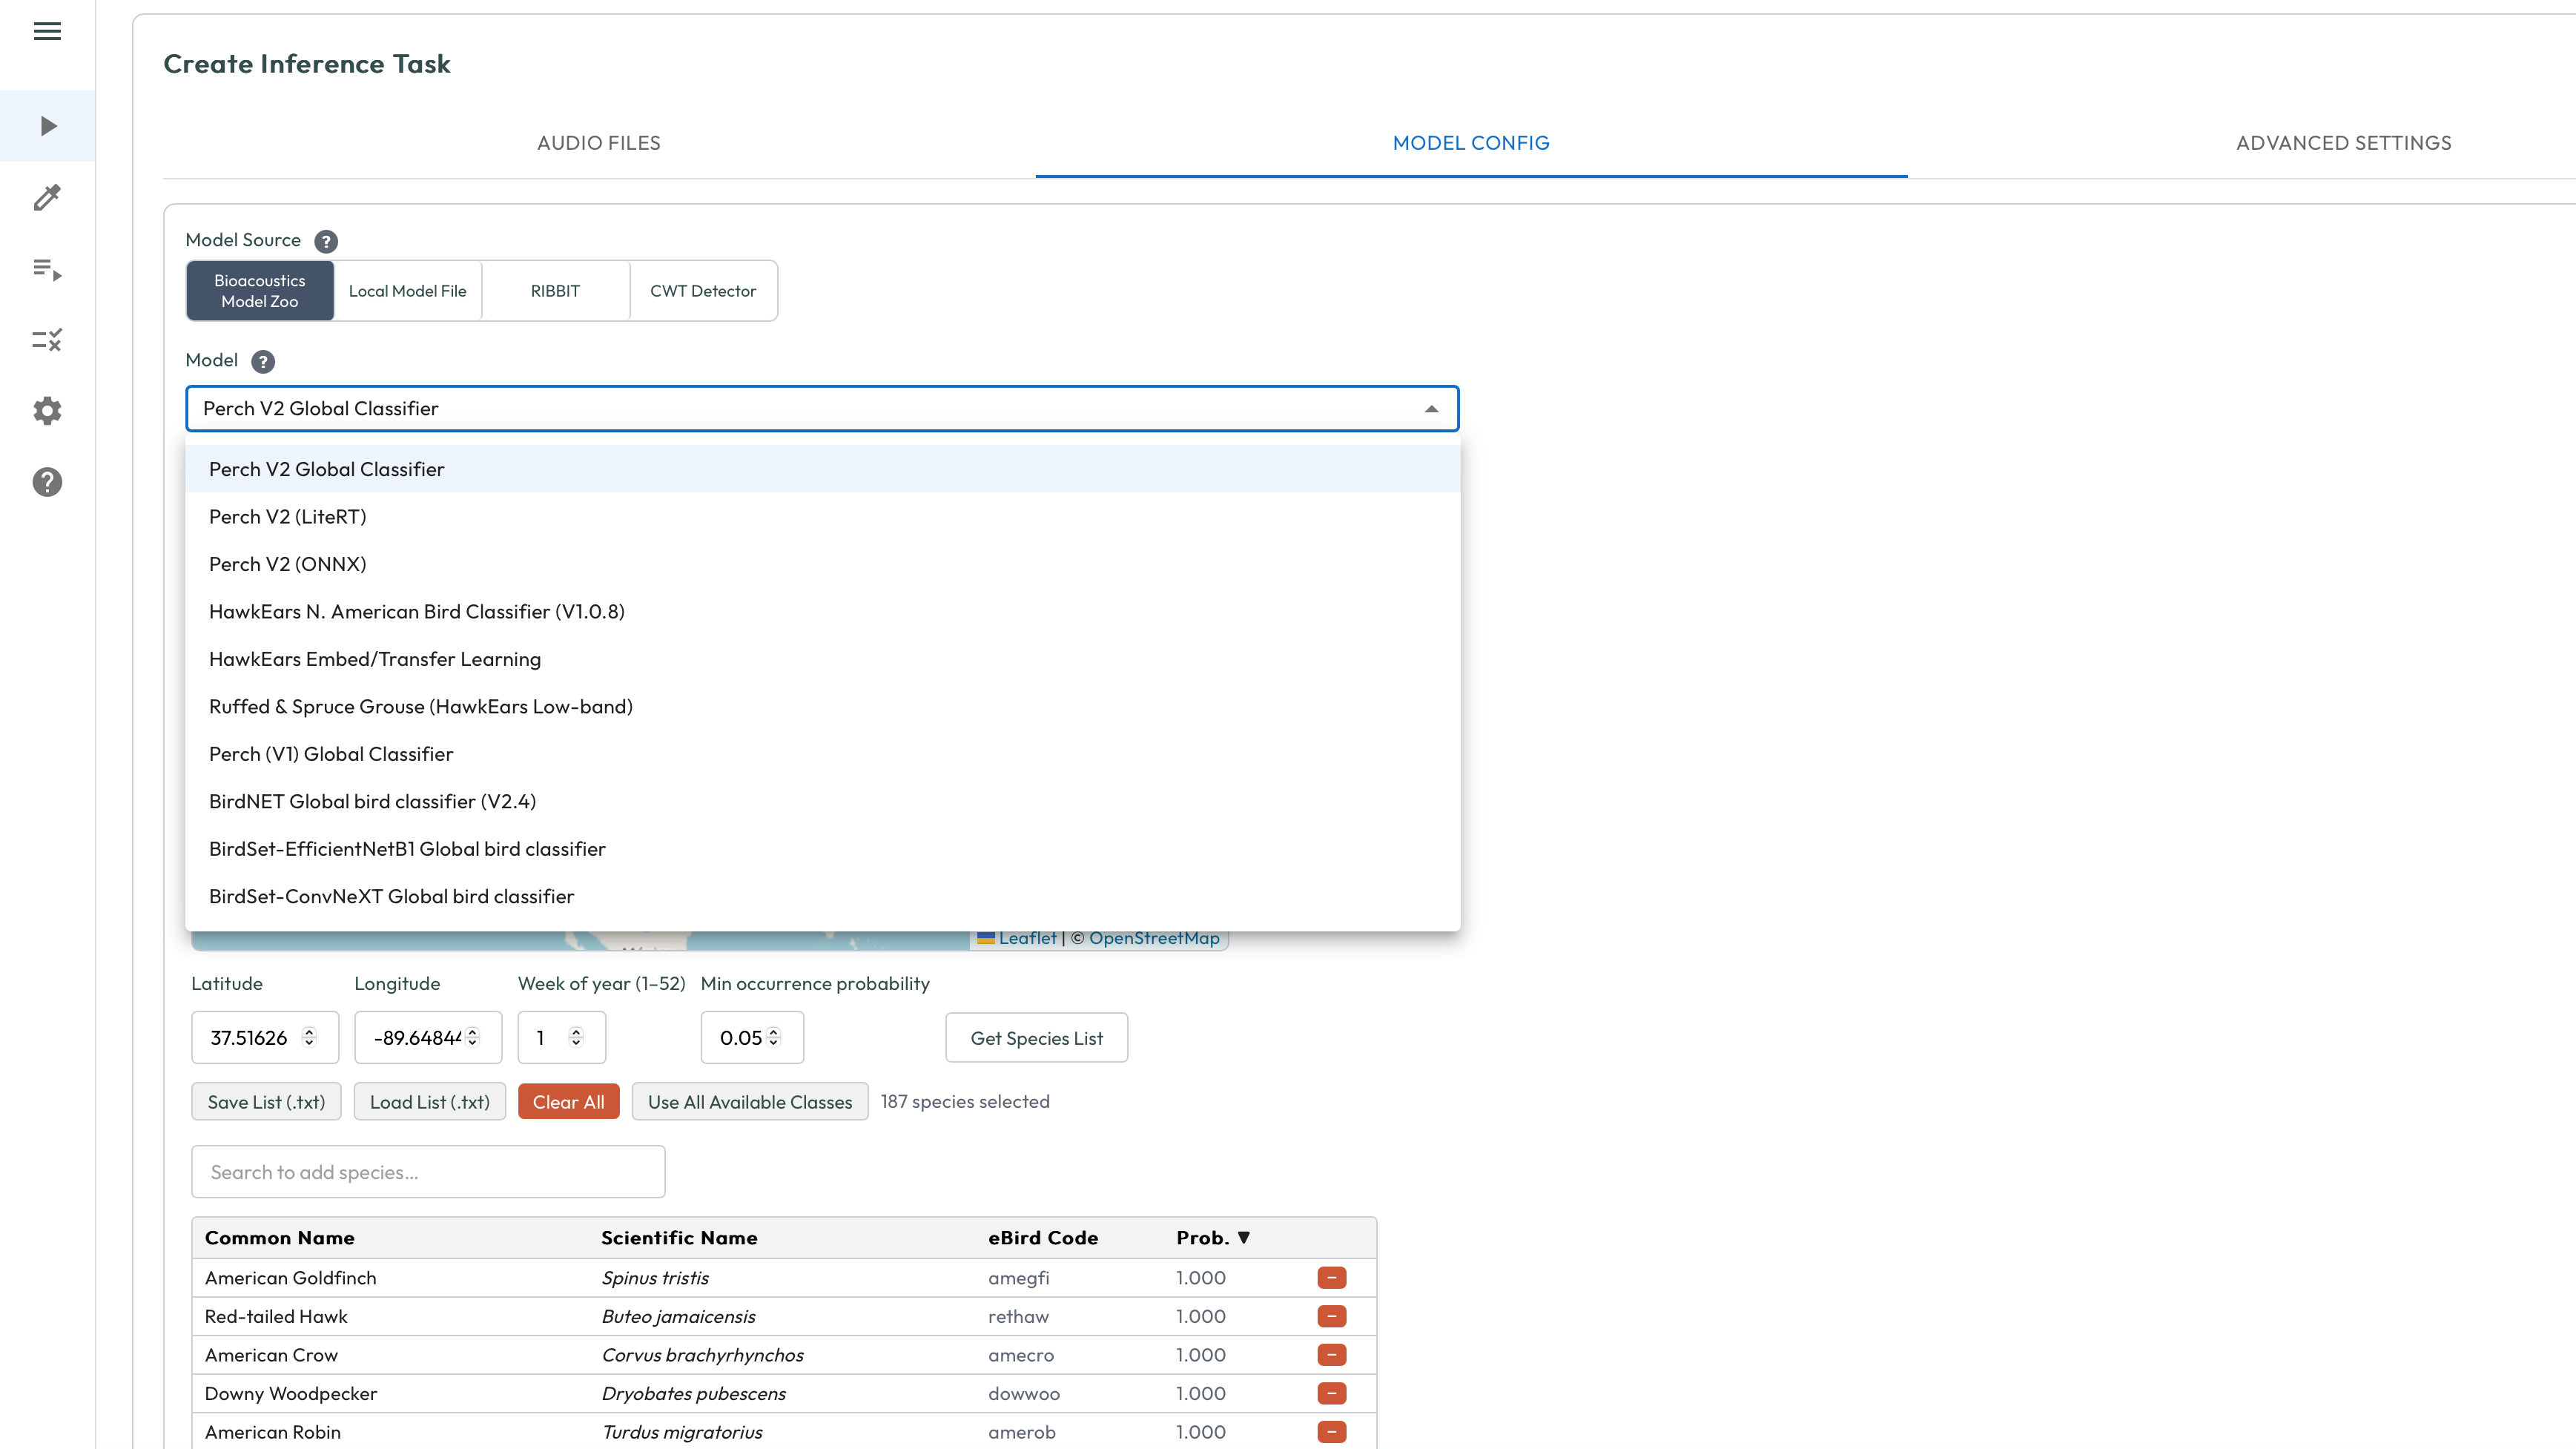Screen dimensions: 2576x1449
Task: Open the help question icon in sidebar
Action: click(x=47, y=482)
